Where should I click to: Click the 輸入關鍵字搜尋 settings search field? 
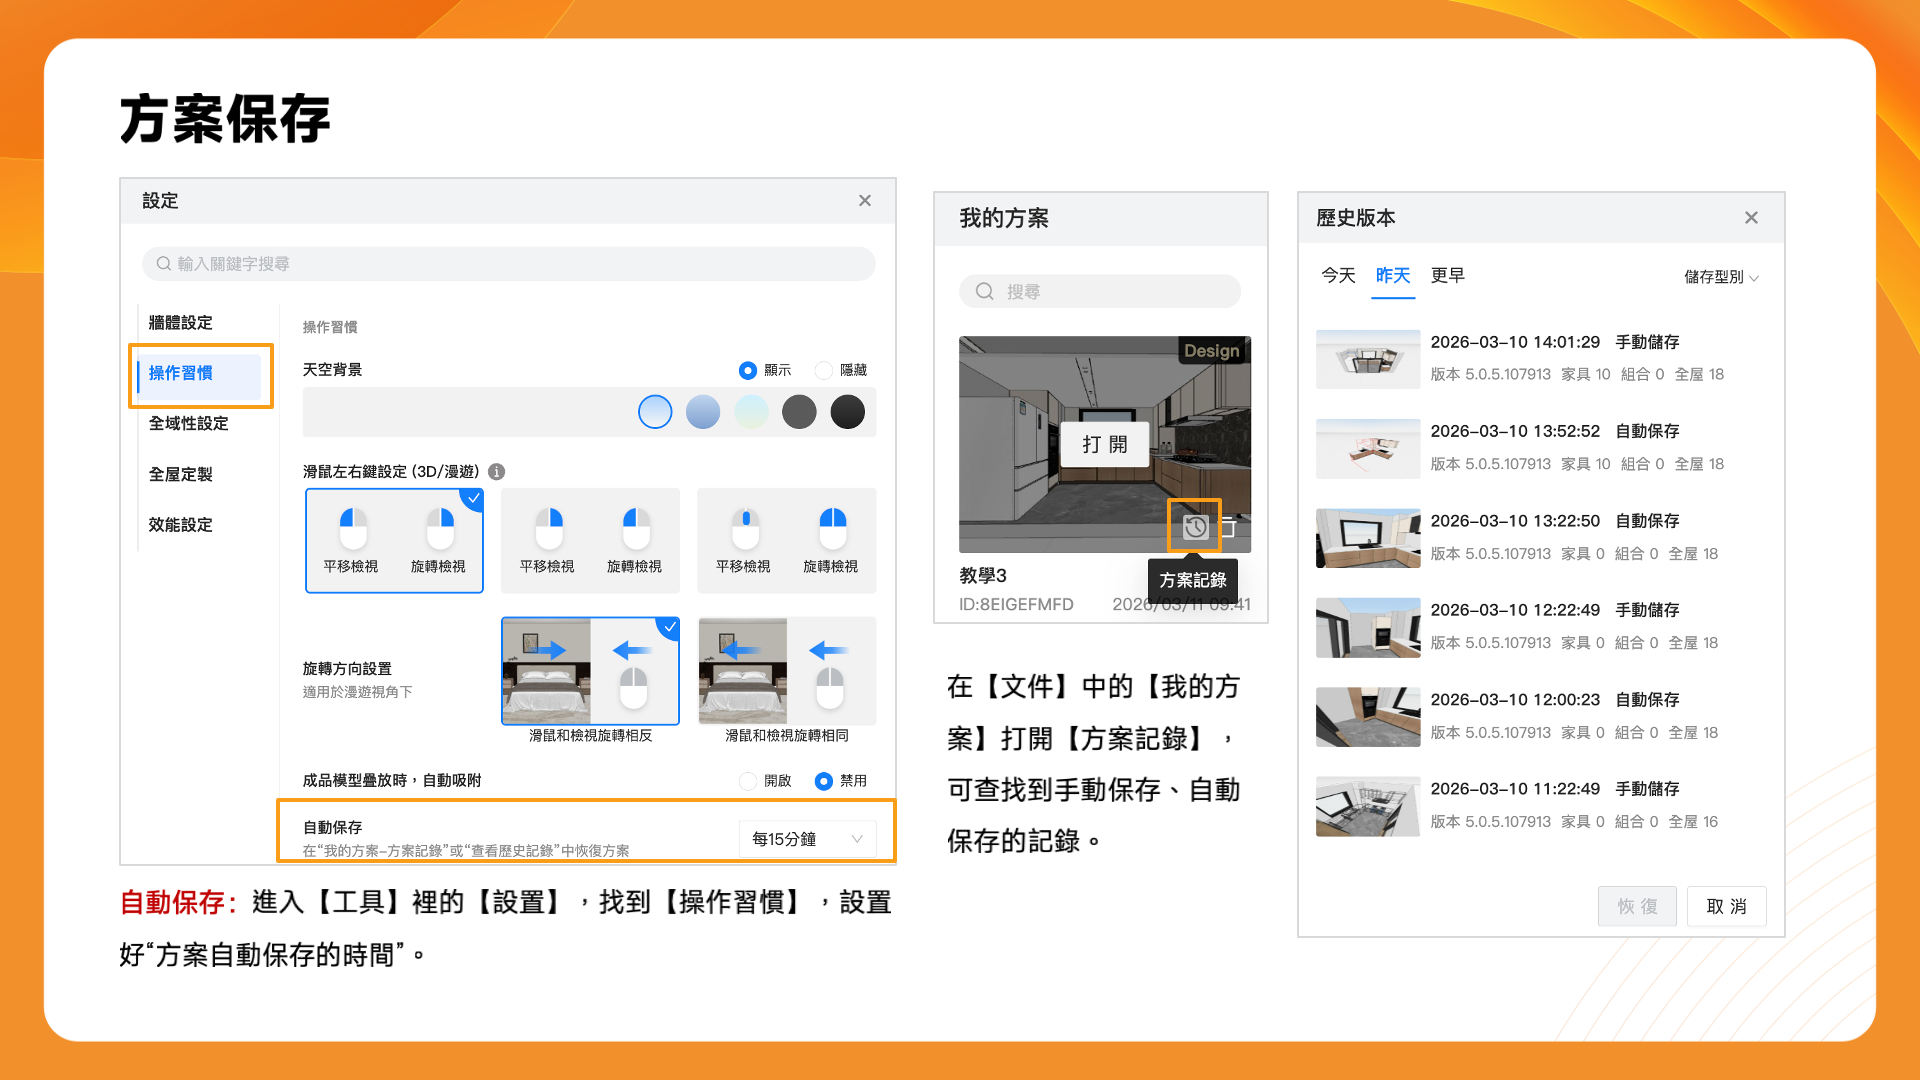[510, 264]
